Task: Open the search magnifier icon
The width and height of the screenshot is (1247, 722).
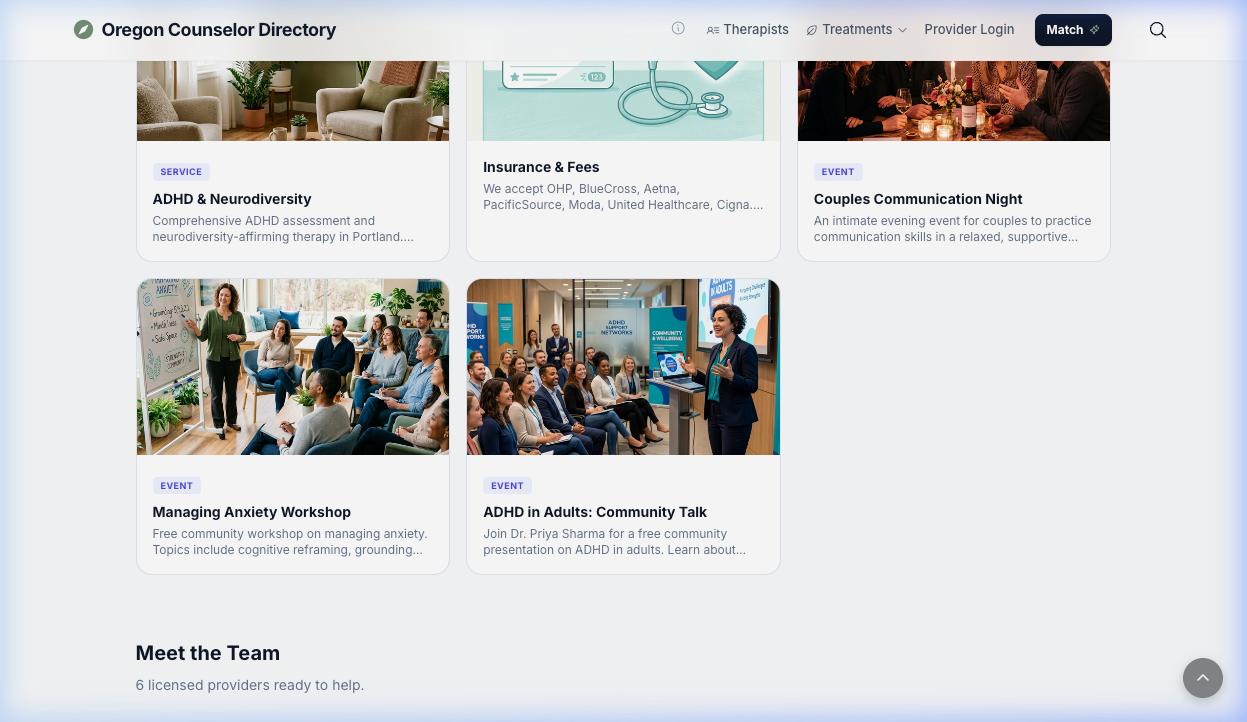Action: 1157,30
